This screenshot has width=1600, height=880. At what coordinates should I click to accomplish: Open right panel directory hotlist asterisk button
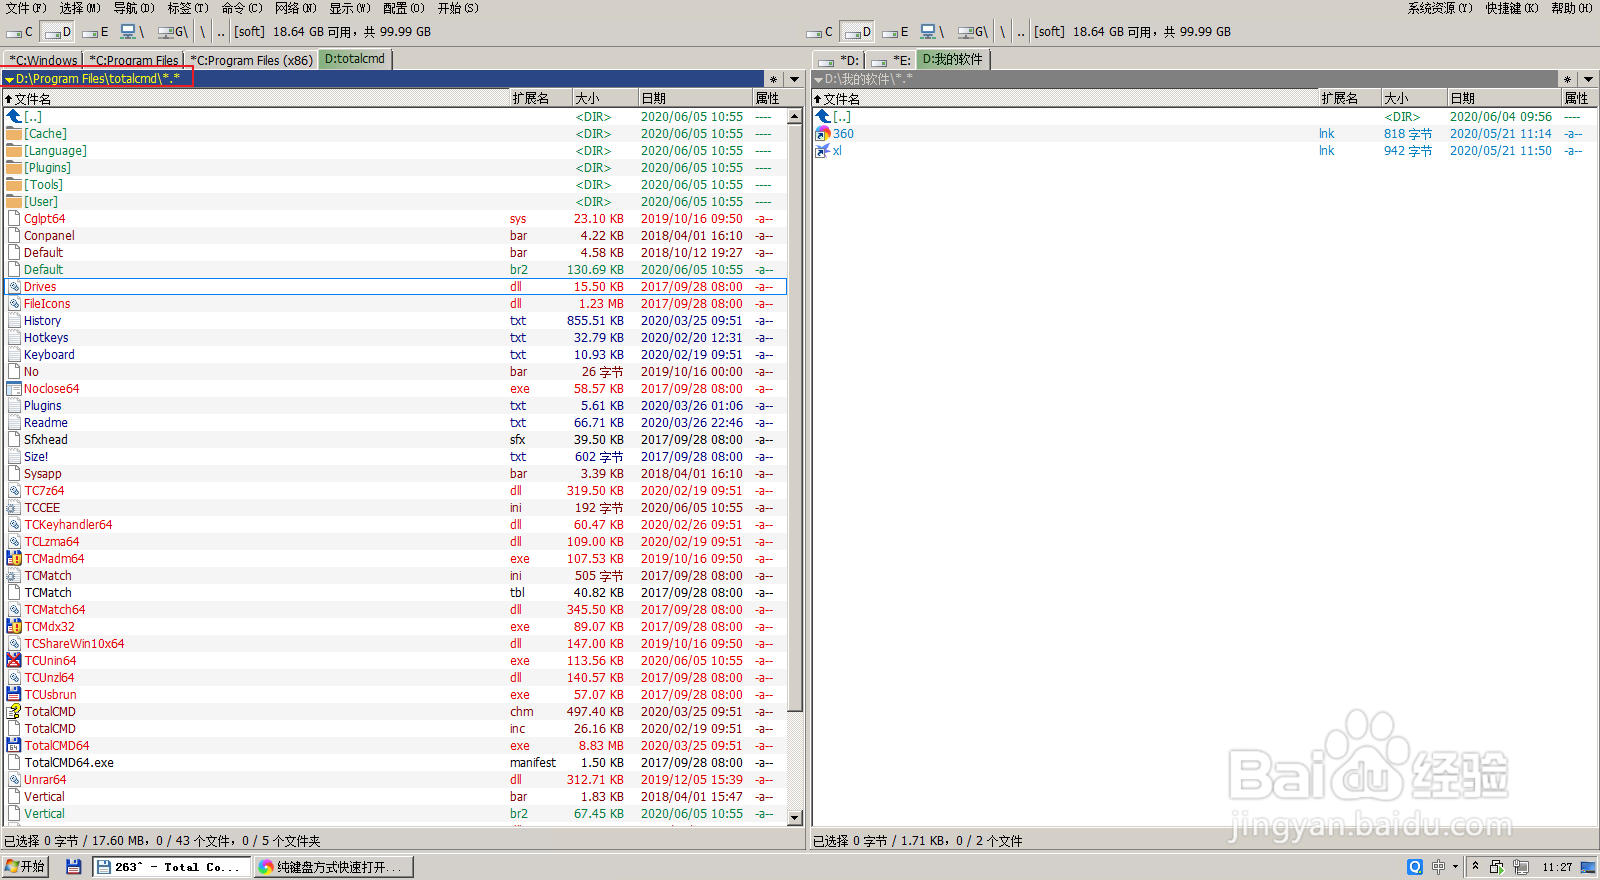click(x=1567, y=79)
